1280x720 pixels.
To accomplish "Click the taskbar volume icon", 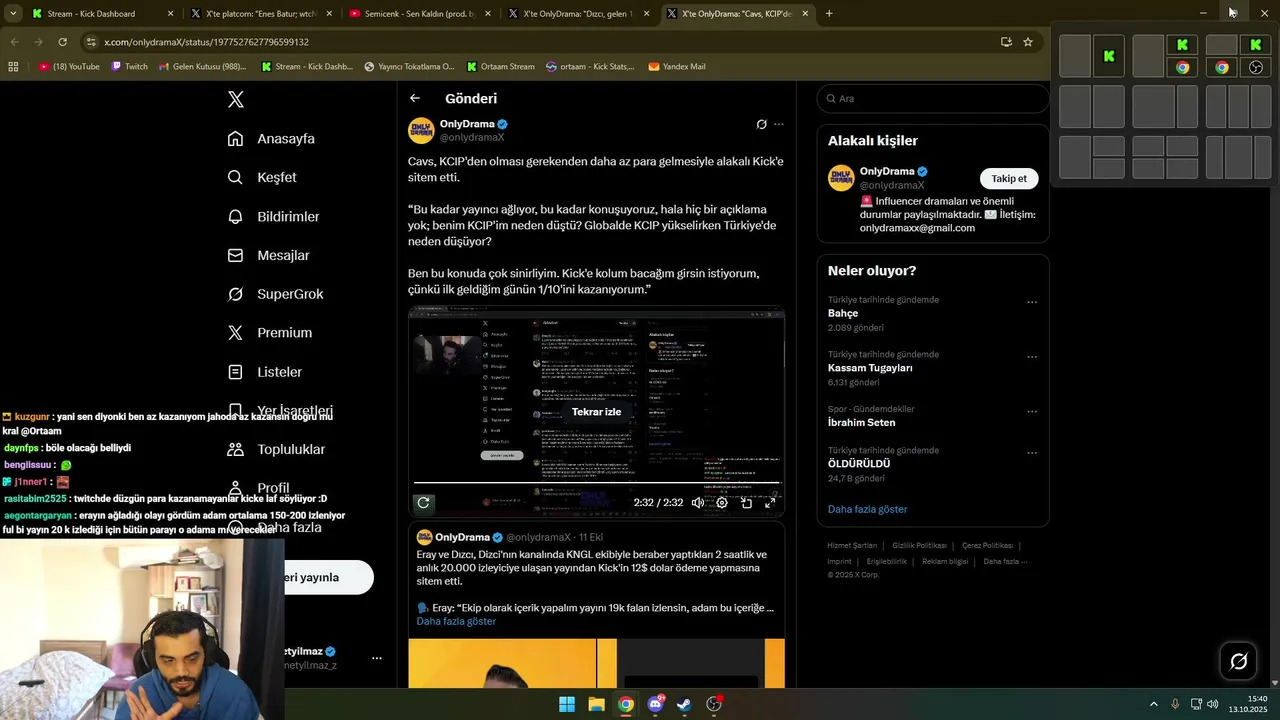I will click(1213, 704).
